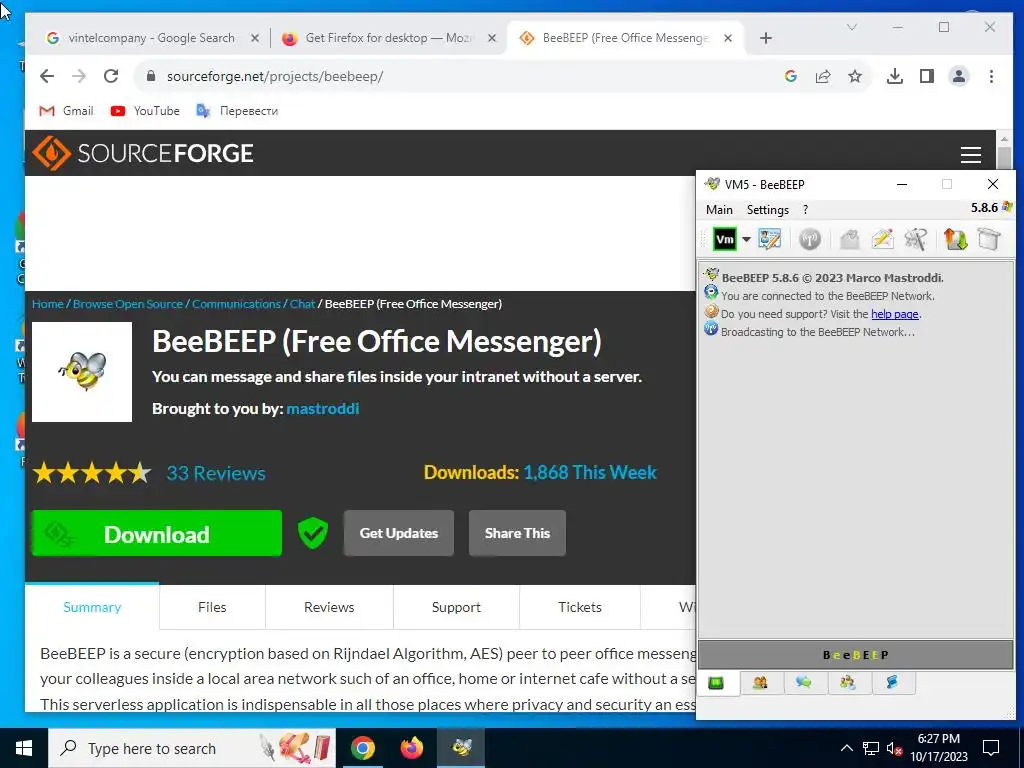The width and height of the screenshot is (1024, 768).
Task: Select the green activity tab at BeeBEEP bottom
Action: point(716,683)
